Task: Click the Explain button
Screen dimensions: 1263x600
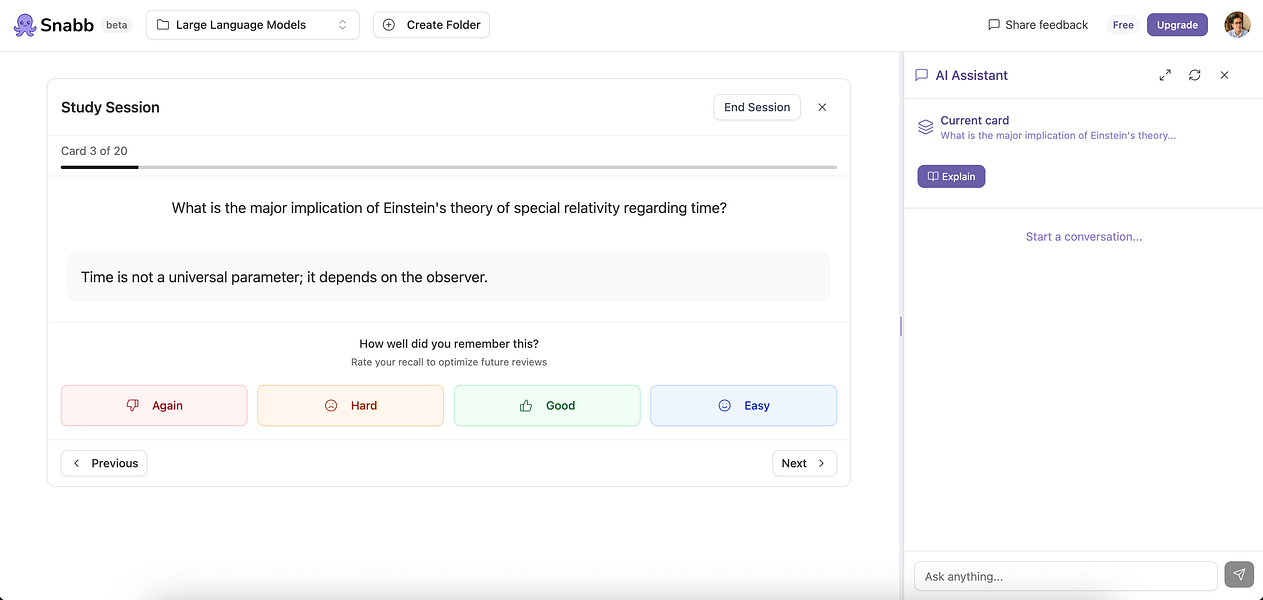Action: [951, 176]
